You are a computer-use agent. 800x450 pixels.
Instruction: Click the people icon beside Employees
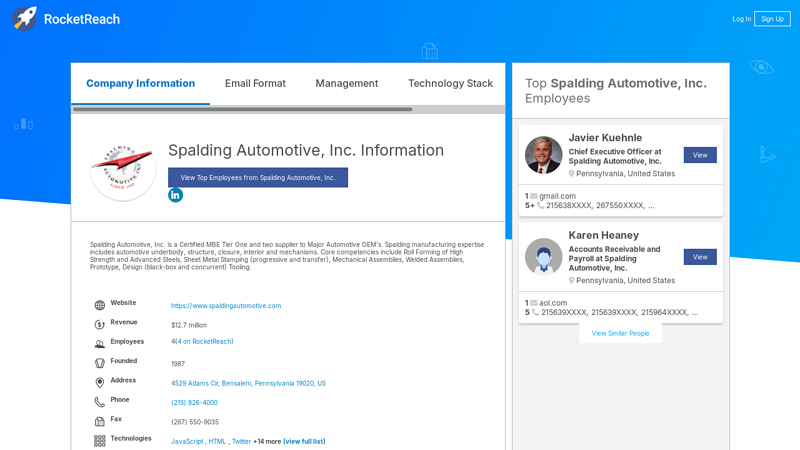pos(99,344)
